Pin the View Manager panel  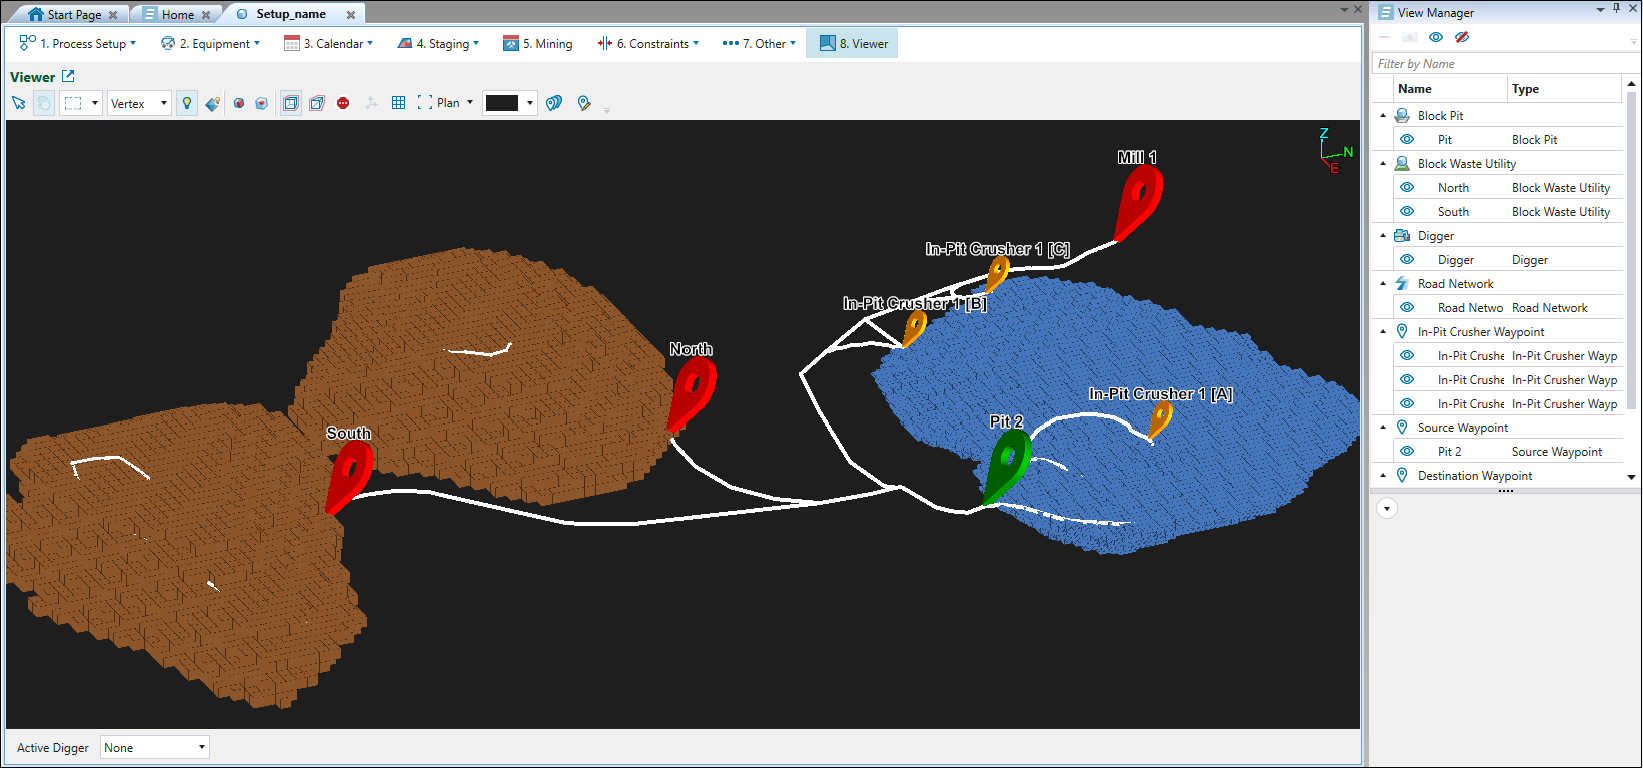(x=1617, y=9)
